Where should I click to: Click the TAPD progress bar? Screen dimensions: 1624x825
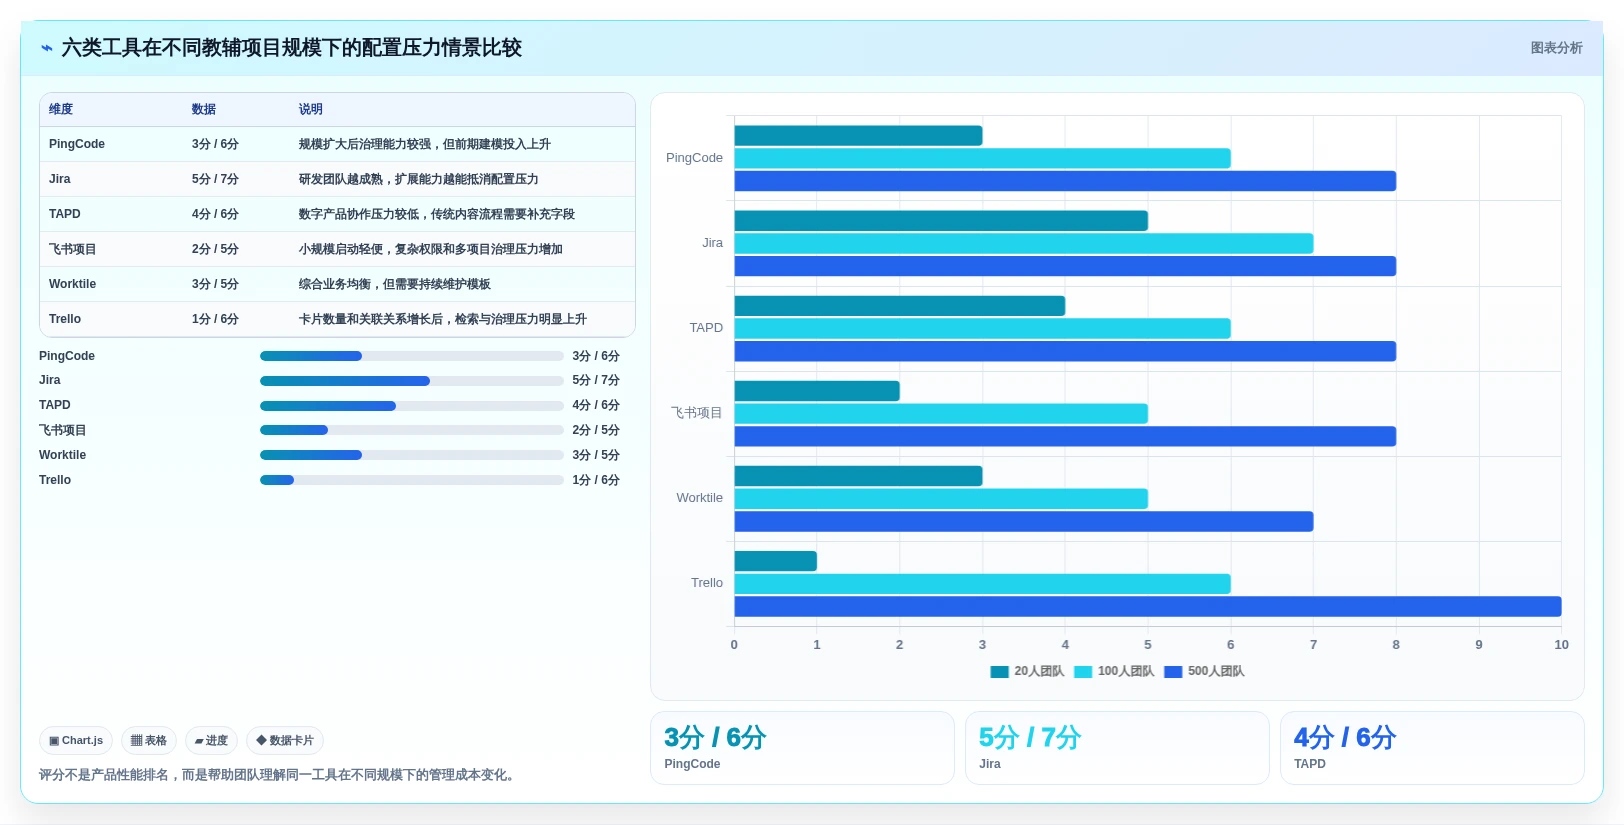412,406
